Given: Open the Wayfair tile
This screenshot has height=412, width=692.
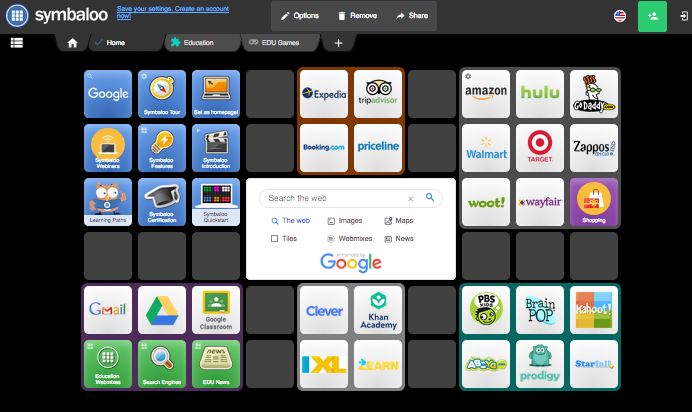Looking at the screenshot, I should (x=540, y=202).
